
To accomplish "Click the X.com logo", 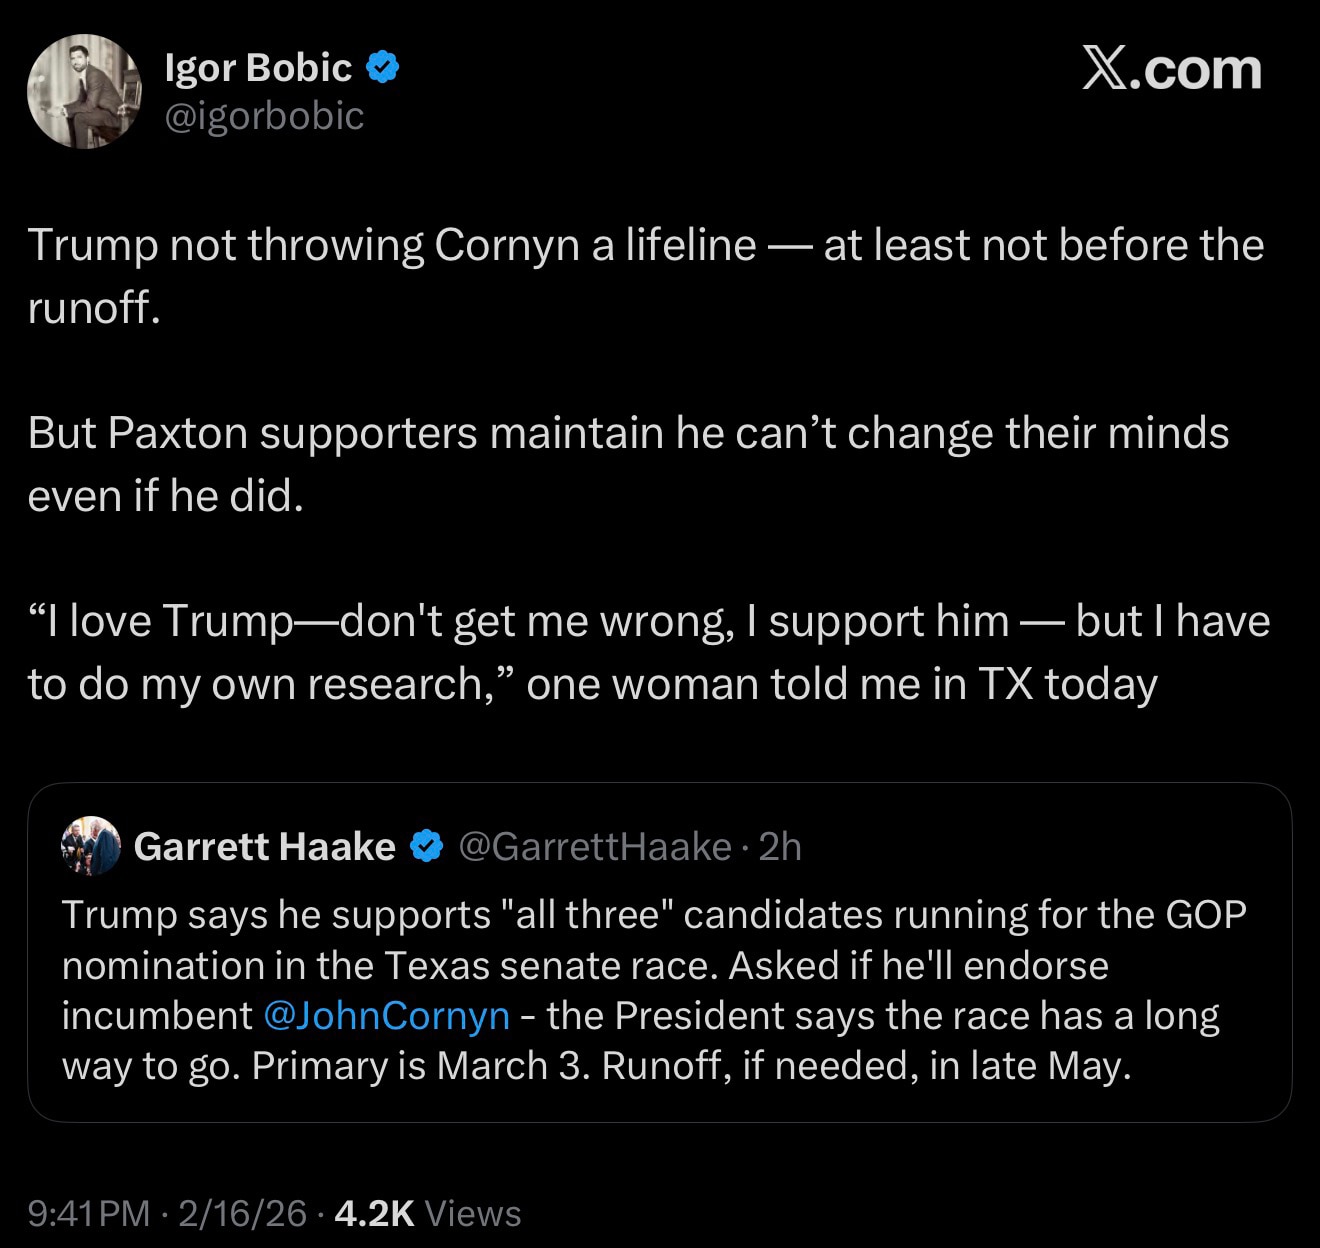I will [1172, 68].
